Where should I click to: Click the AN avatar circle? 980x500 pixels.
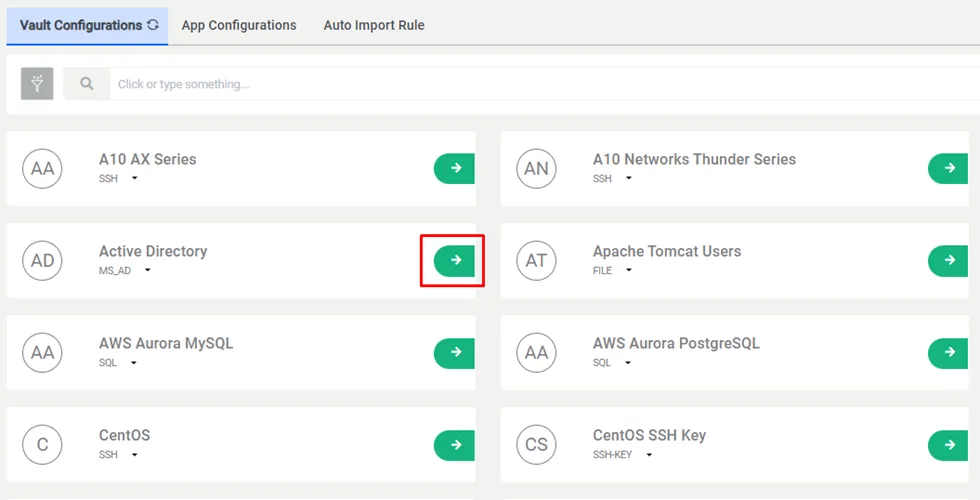[536, 168]
